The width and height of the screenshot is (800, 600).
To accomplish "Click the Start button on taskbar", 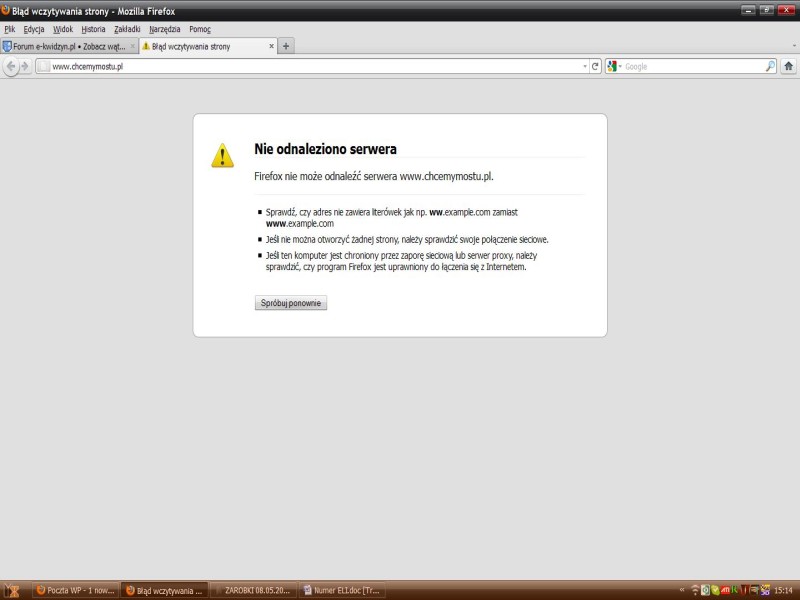I will 12,590.
